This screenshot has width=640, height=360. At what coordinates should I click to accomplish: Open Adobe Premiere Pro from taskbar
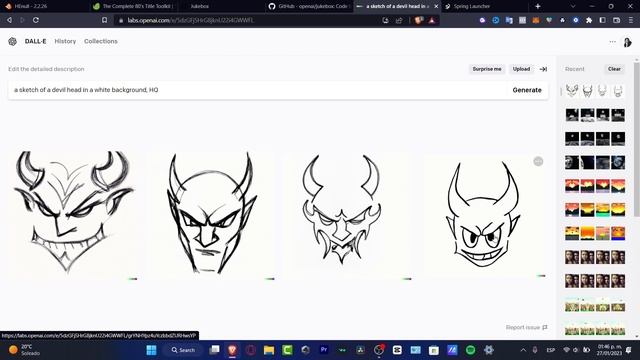324,350
